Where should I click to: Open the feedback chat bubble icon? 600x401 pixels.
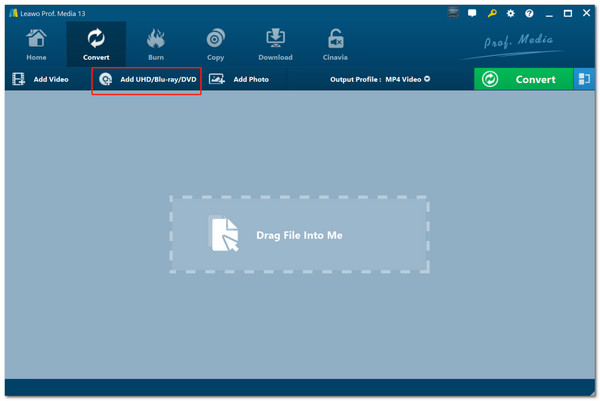472,13
